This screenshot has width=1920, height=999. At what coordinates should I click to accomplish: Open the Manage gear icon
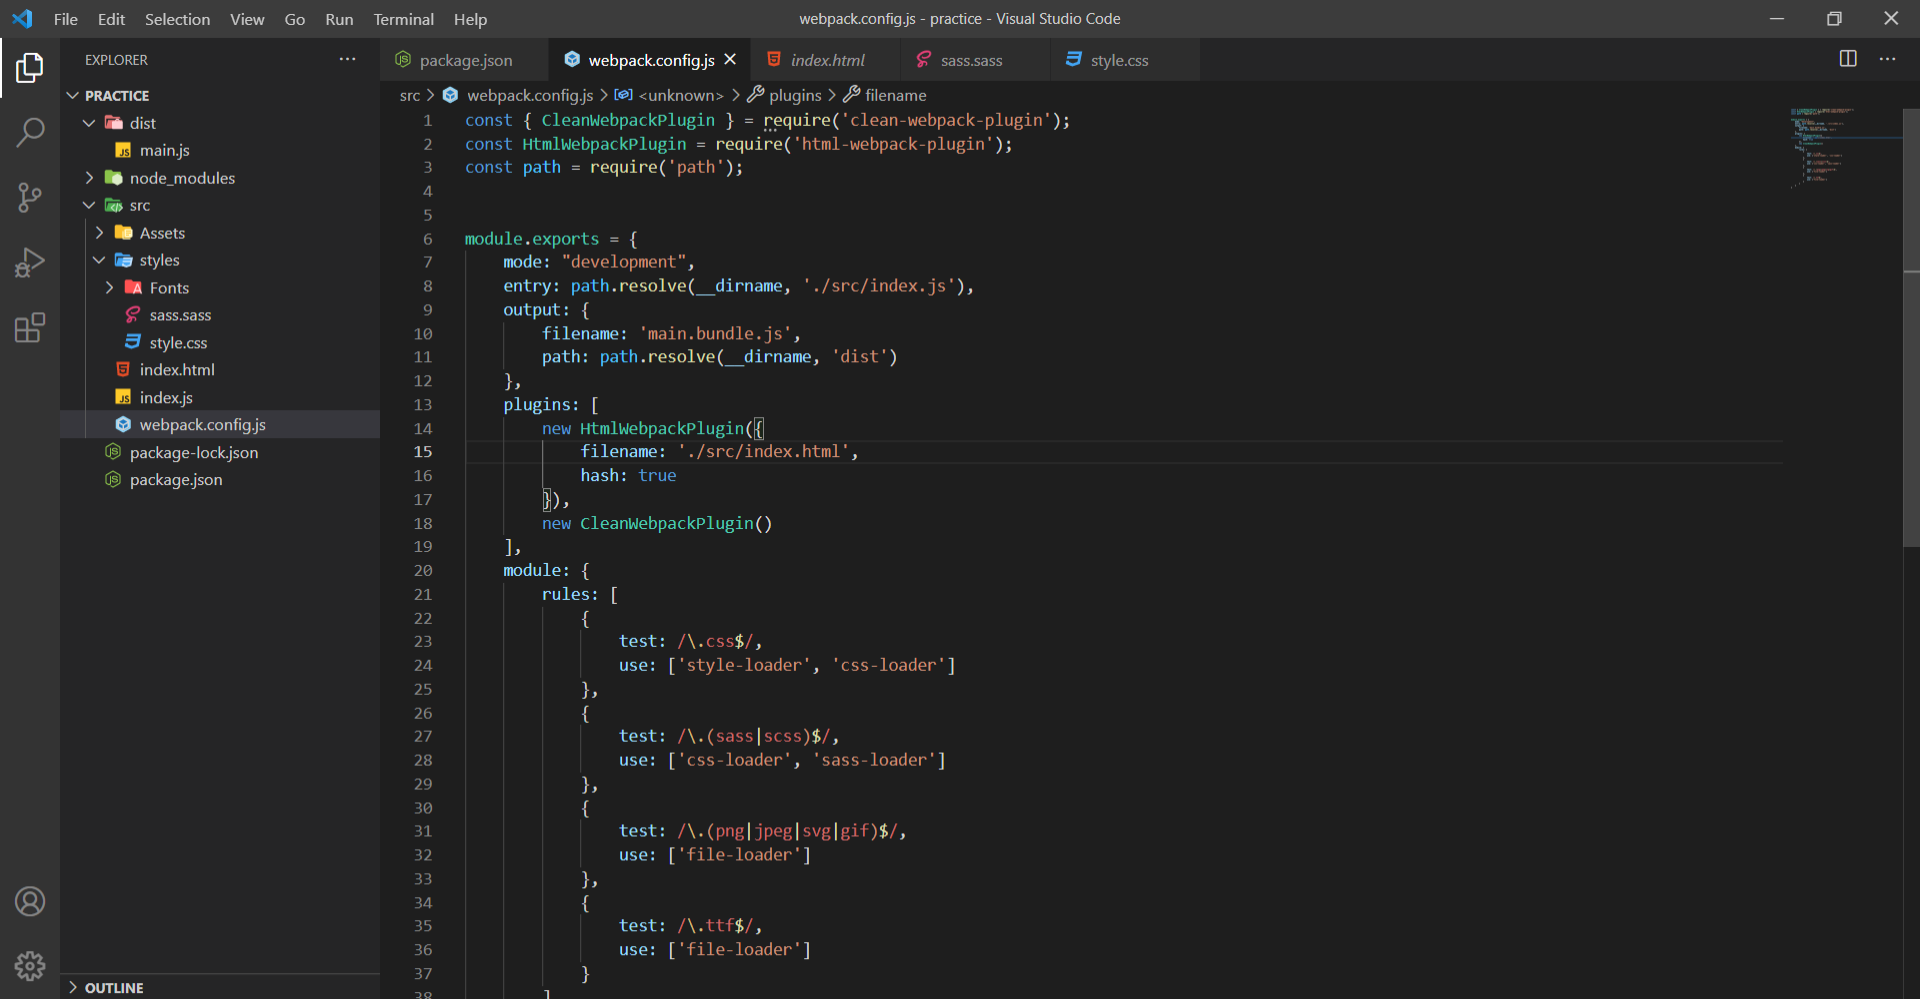30,966
